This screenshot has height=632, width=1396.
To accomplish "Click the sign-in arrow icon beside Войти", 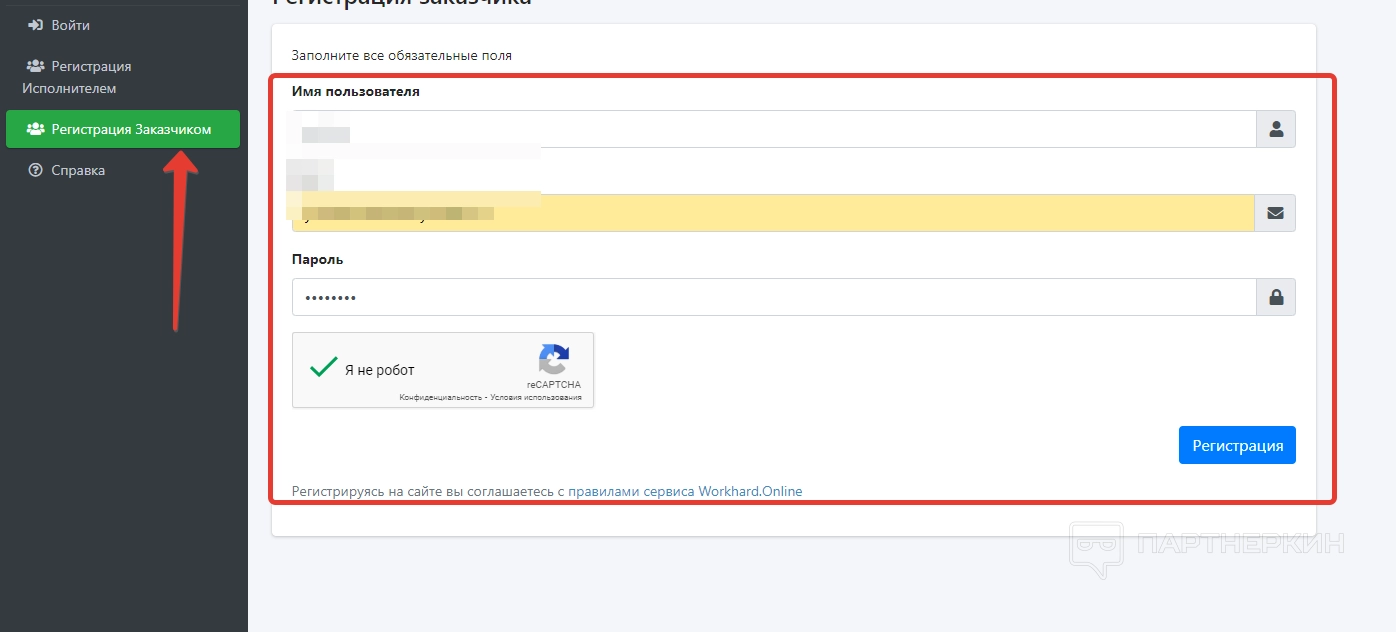I will point(36,25).
